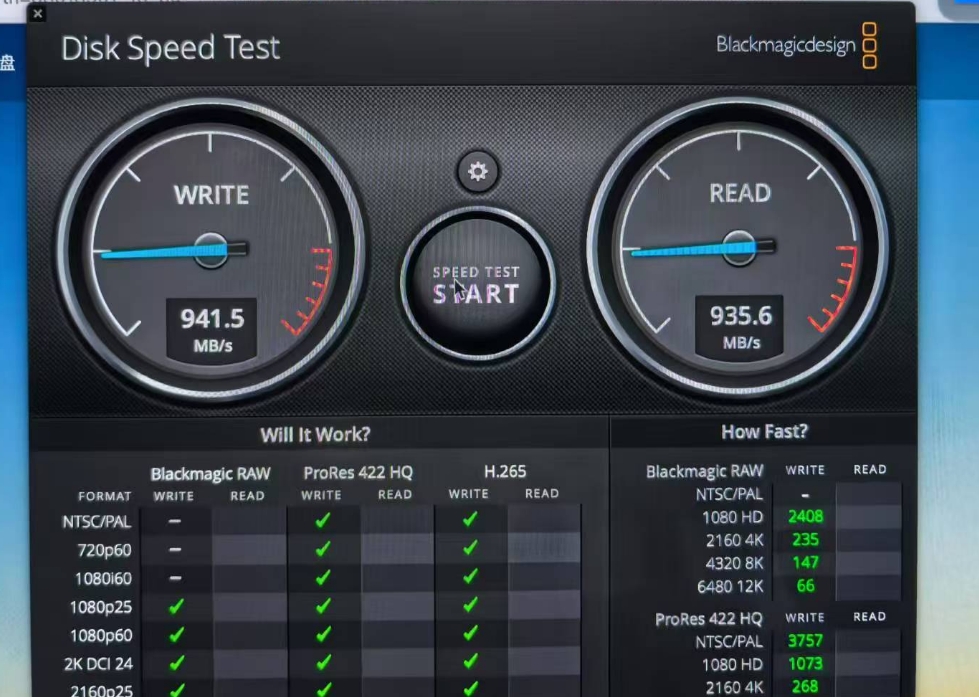
Task: Select the 1073 ProRes 1080 HD write value
Action: pos(805,664)
